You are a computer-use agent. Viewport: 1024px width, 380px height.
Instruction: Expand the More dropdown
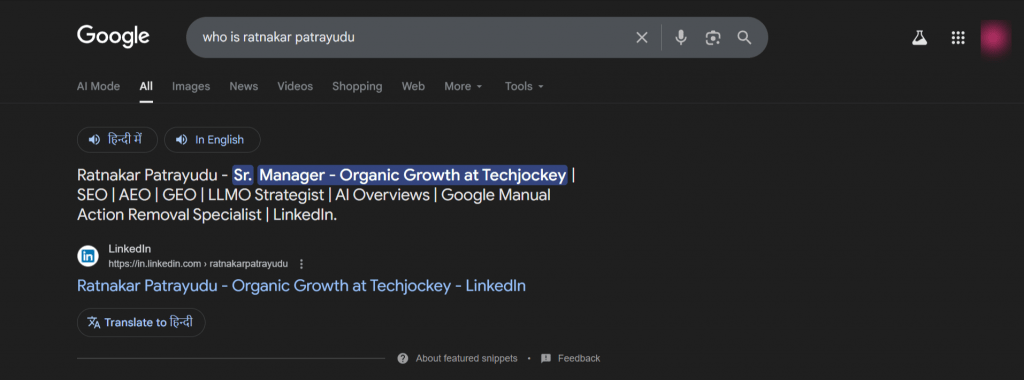coord(464,86)
